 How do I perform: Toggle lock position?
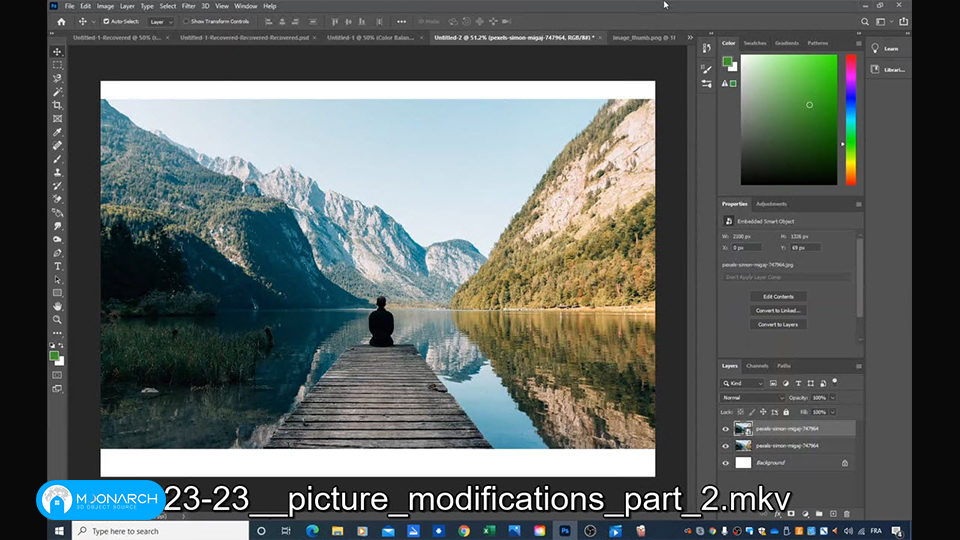click(x=763, y=413)
